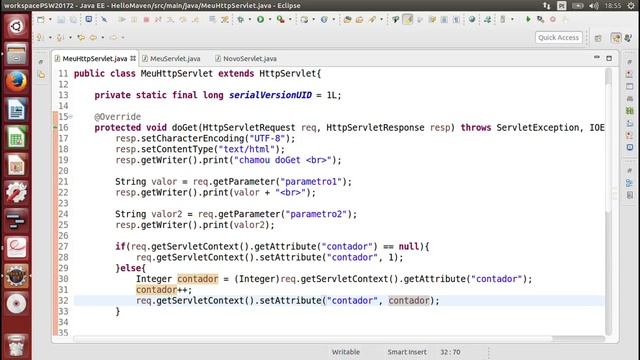Image resolution: width=640 pixels, height=360 pixels.
Task: Click the "parametro1" string literal
Action: pyautogui.click(x=311, y=182)
